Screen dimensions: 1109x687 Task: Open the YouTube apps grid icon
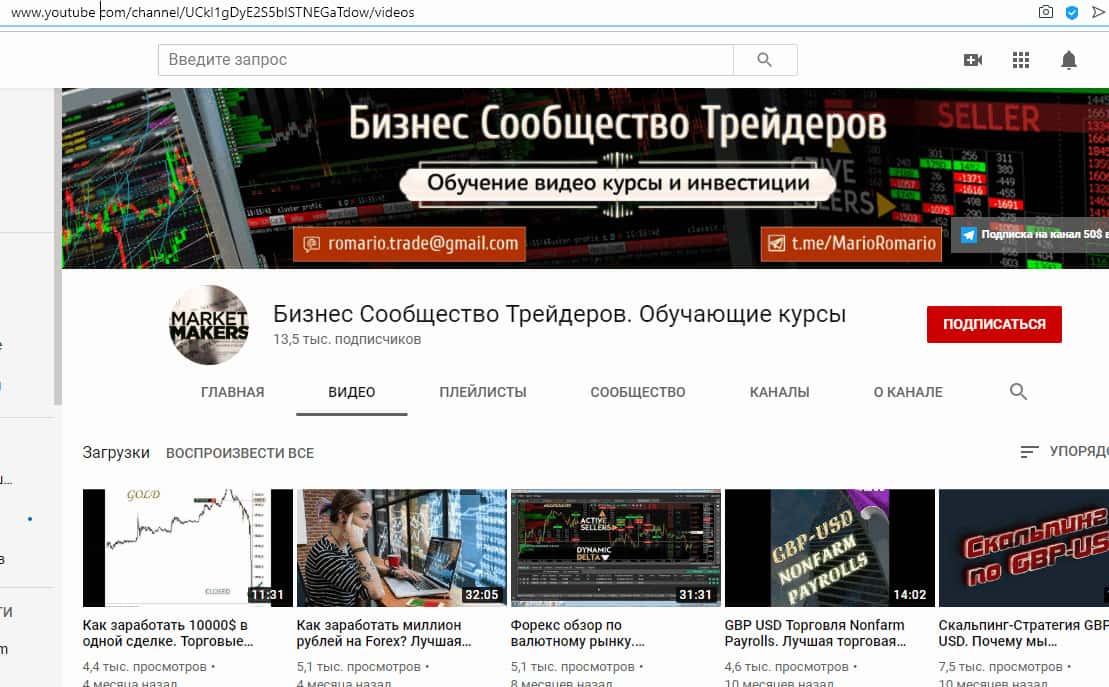[1021, 60]
